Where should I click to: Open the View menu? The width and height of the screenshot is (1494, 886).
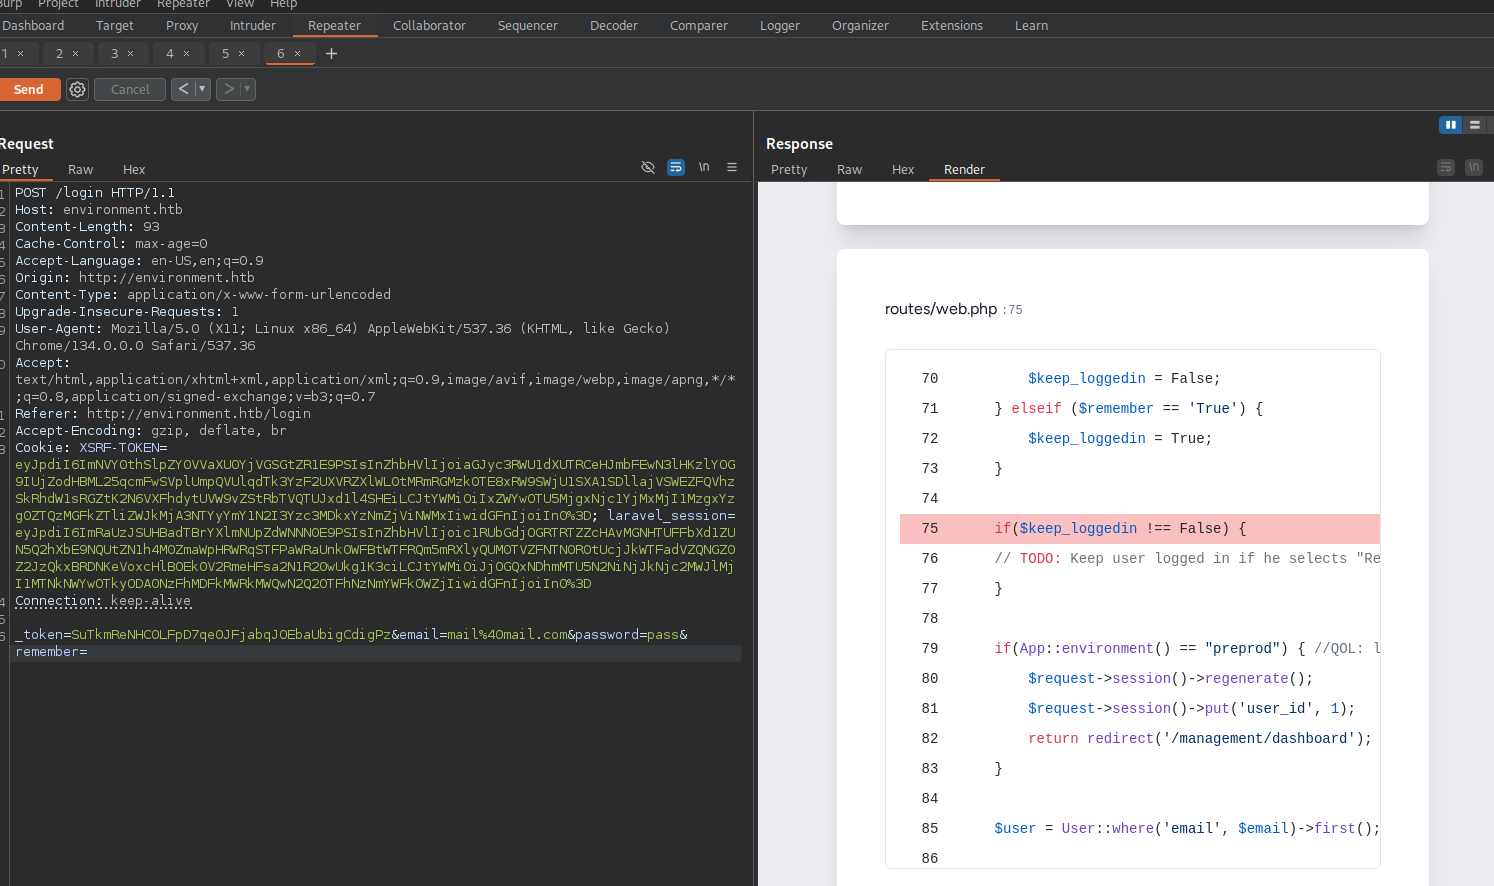pyautogui.click(x=240, y=4)
